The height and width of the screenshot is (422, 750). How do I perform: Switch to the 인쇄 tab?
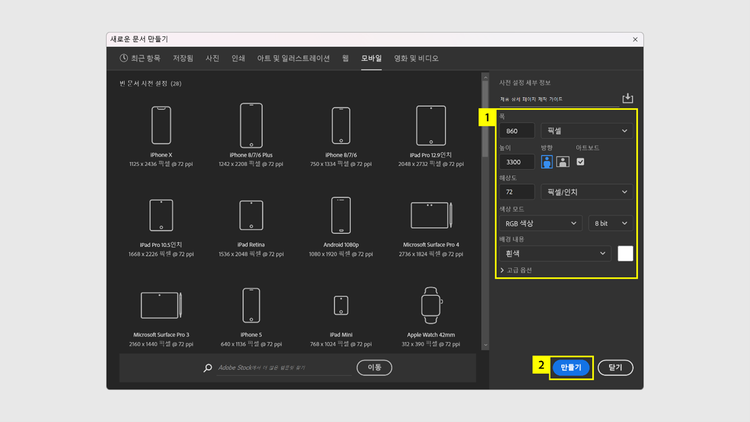pyautogui.click(x=238, y=58)
